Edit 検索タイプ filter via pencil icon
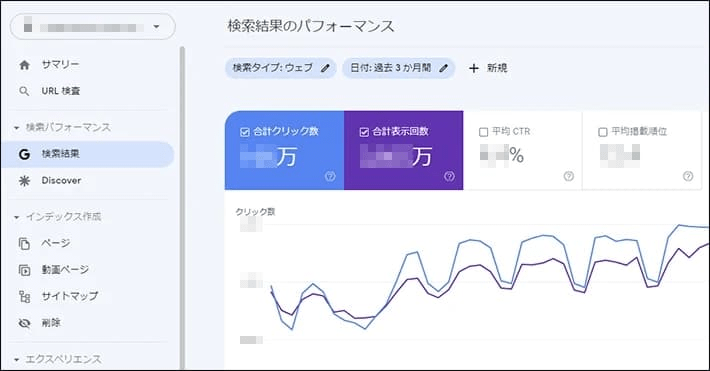This screenshot has height=371, width=710. (x=325, y=68)
